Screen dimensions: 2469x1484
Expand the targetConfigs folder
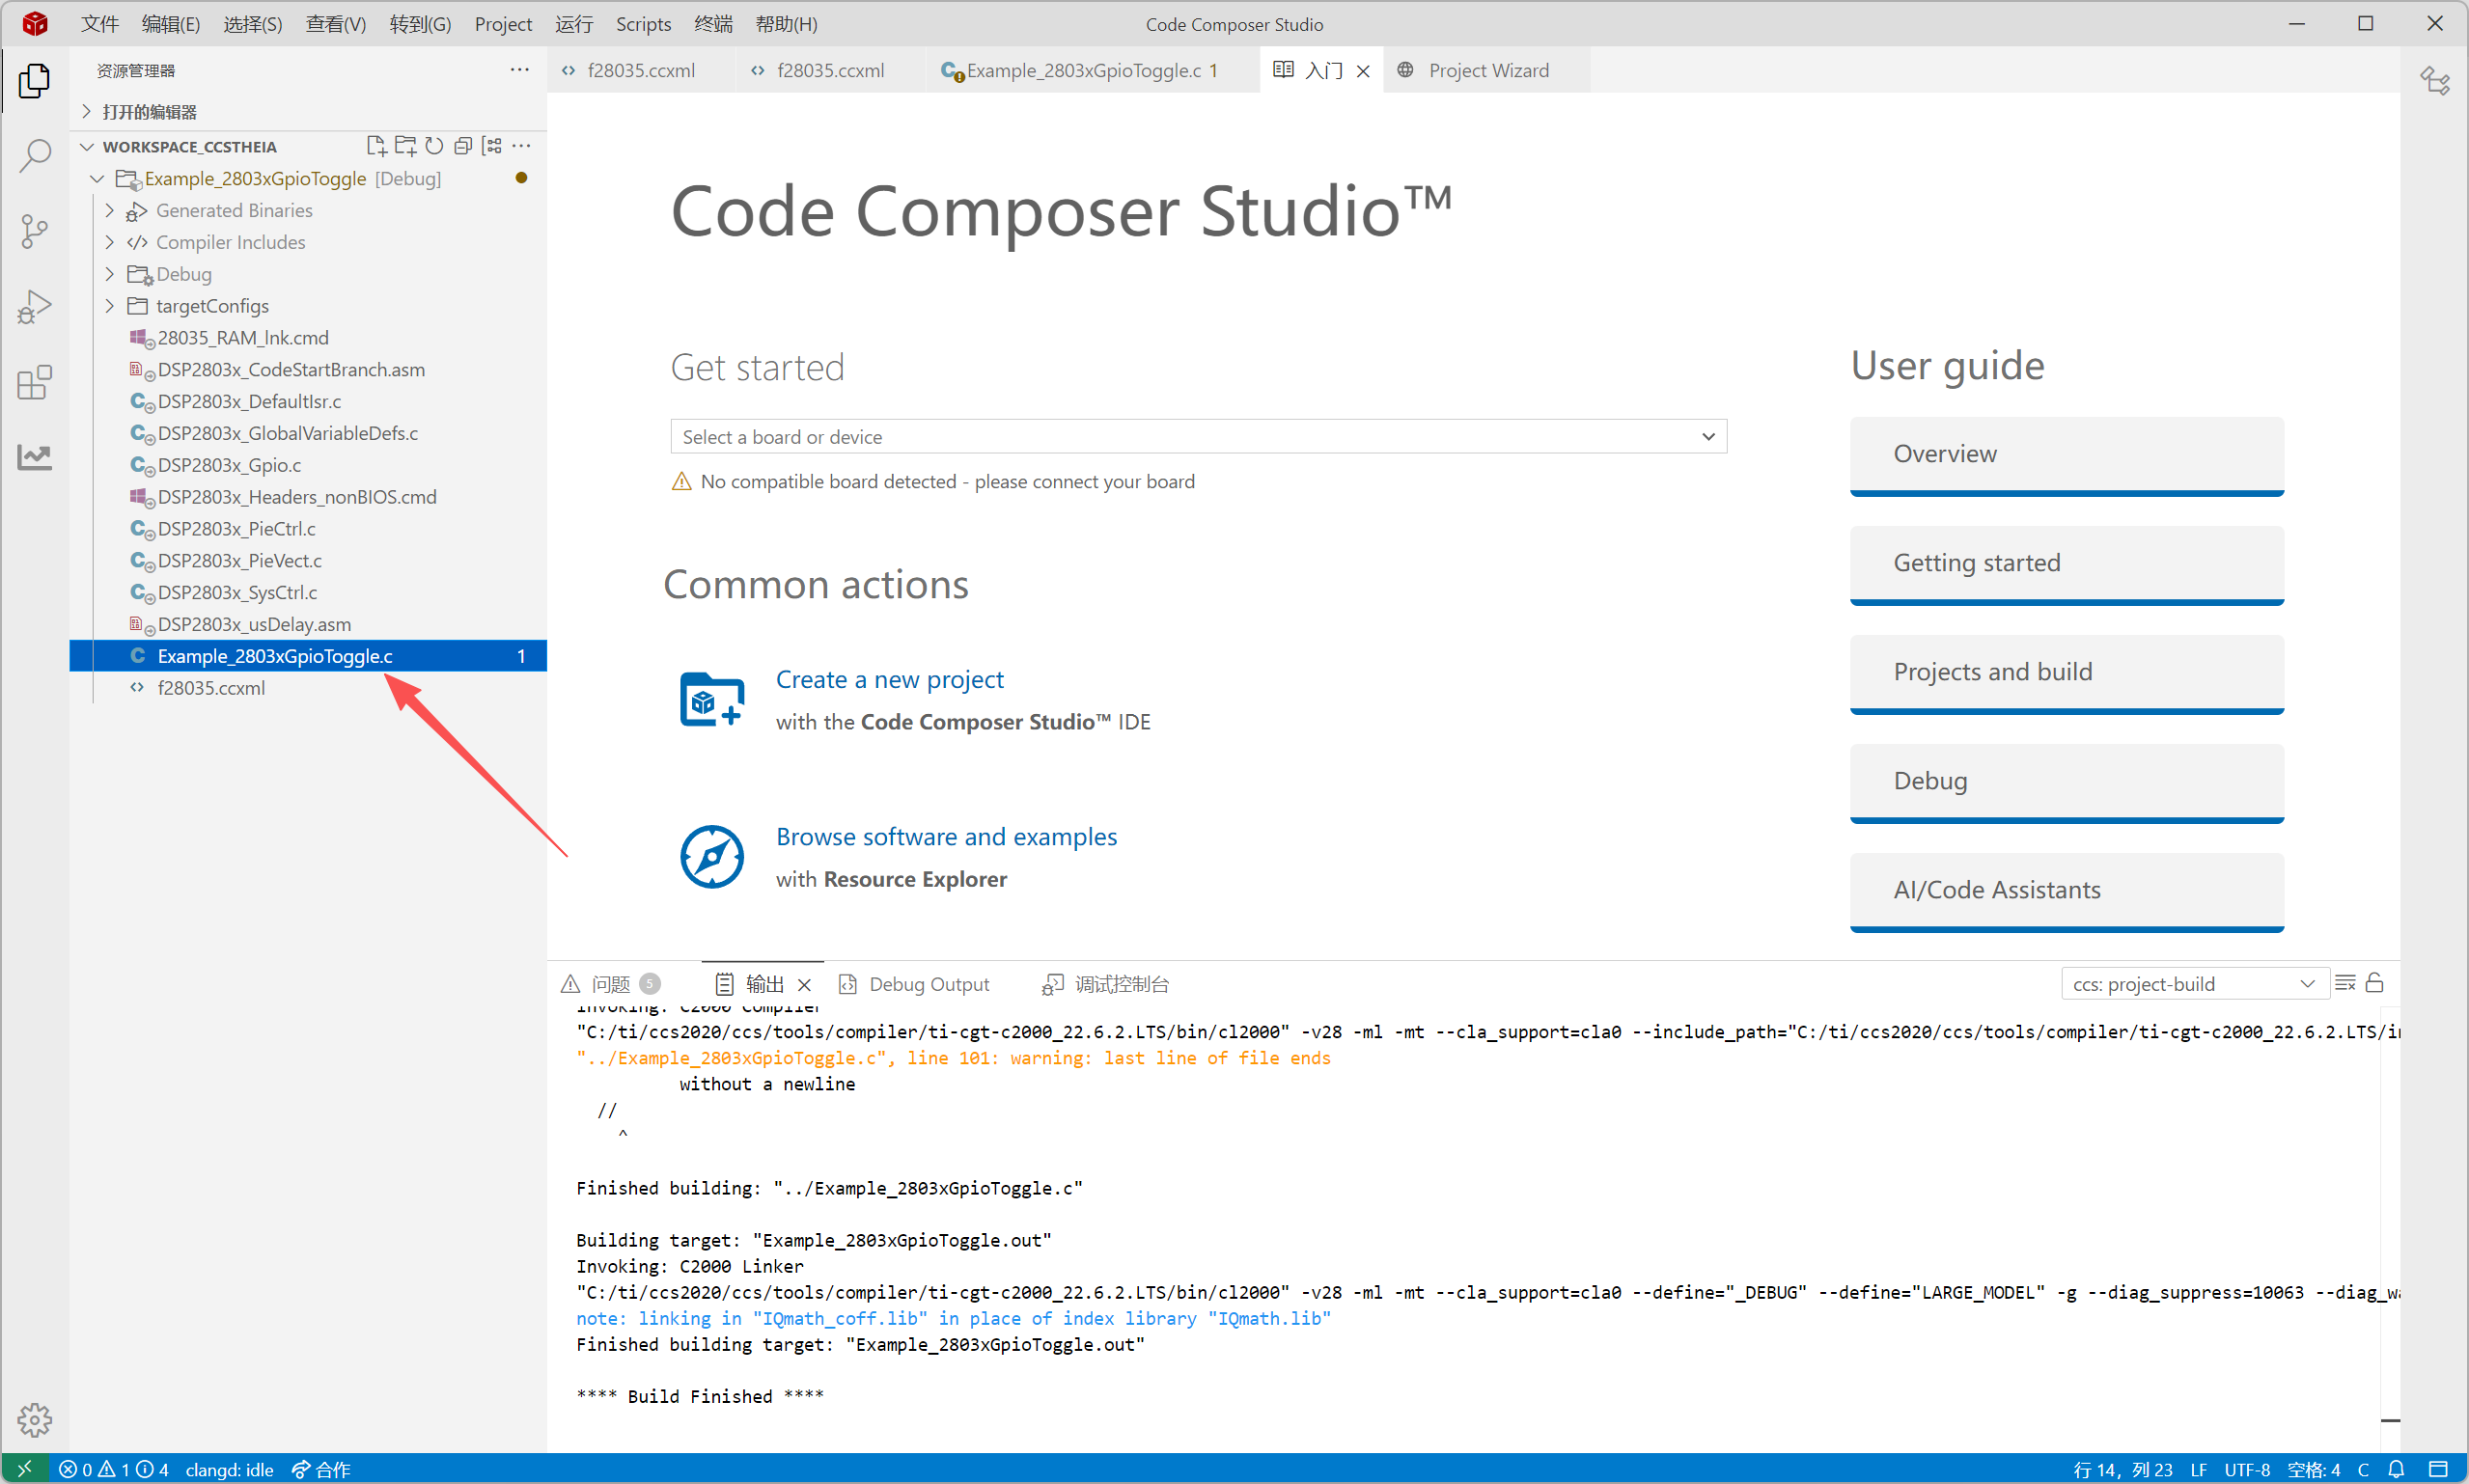tap(211, 306)
